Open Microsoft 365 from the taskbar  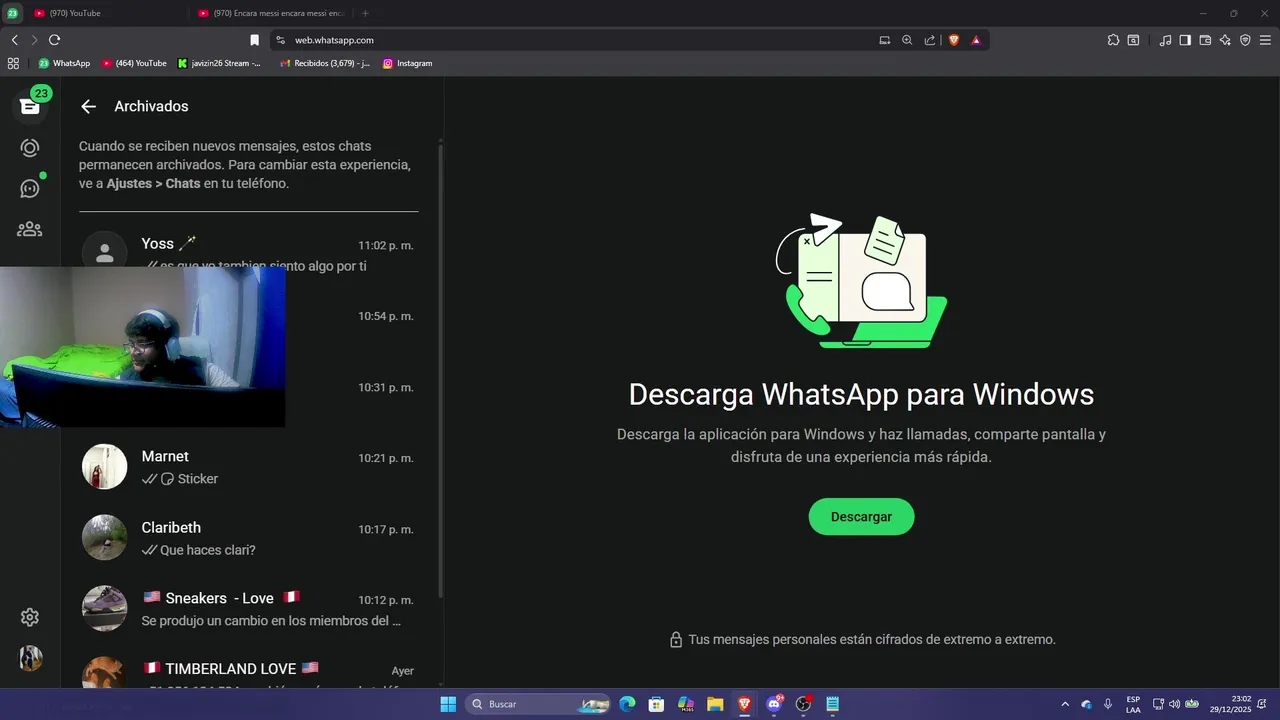[x=686, y=704]
